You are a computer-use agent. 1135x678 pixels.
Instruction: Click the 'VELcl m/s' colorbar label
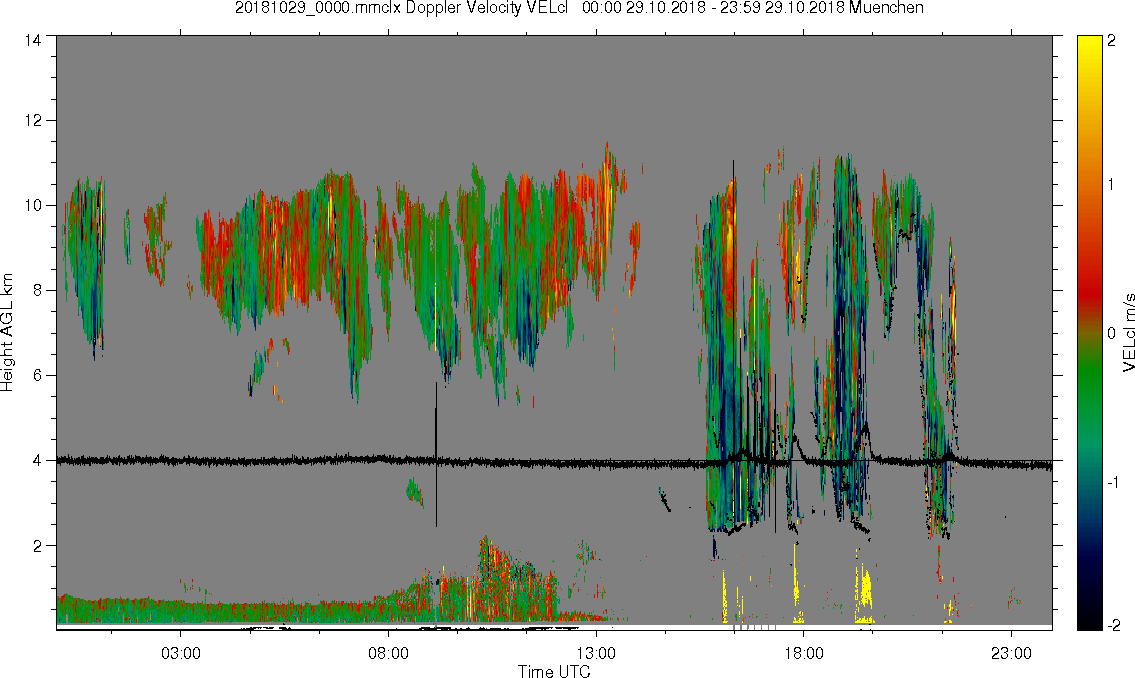(1128, 332)
